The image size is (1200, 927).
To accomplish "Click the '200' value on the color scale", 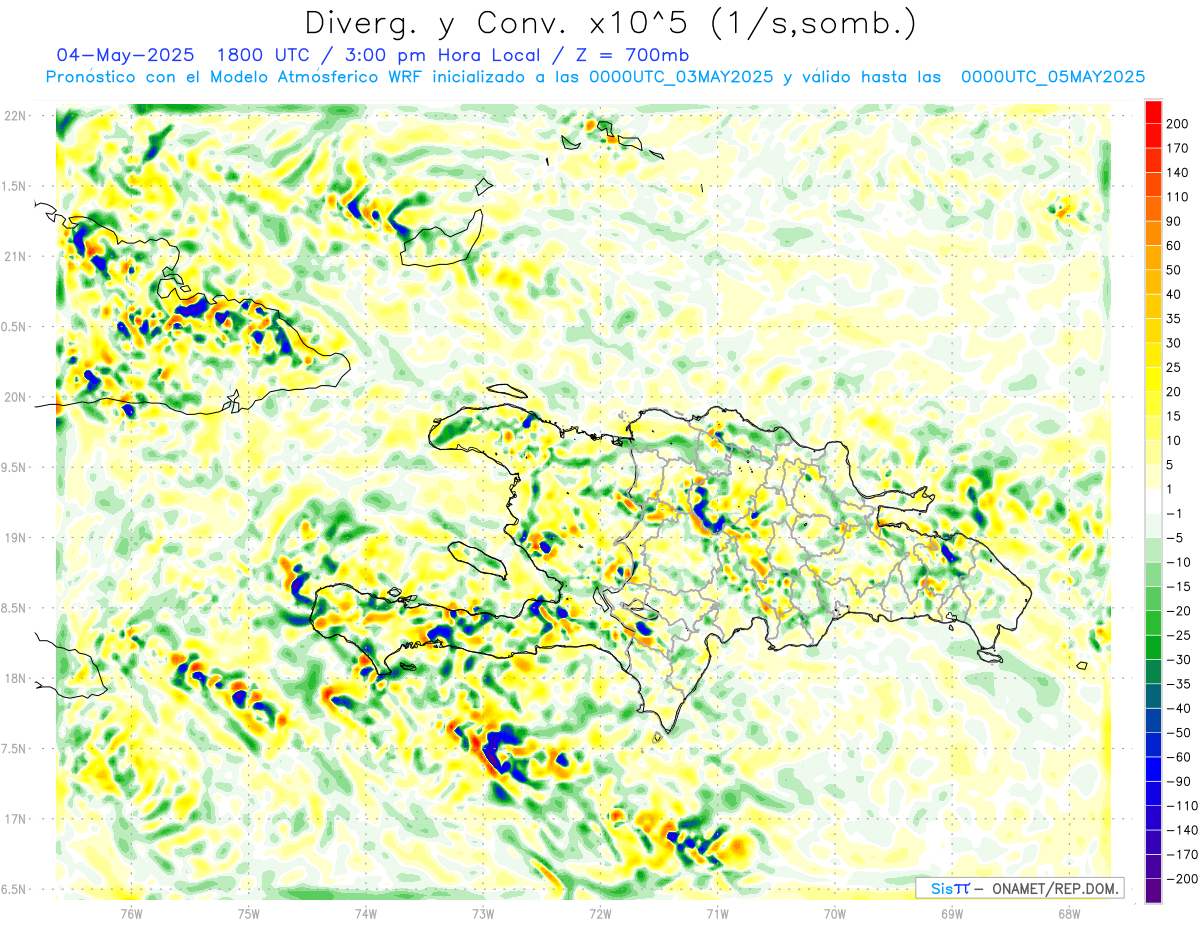I will point(1178,123).
